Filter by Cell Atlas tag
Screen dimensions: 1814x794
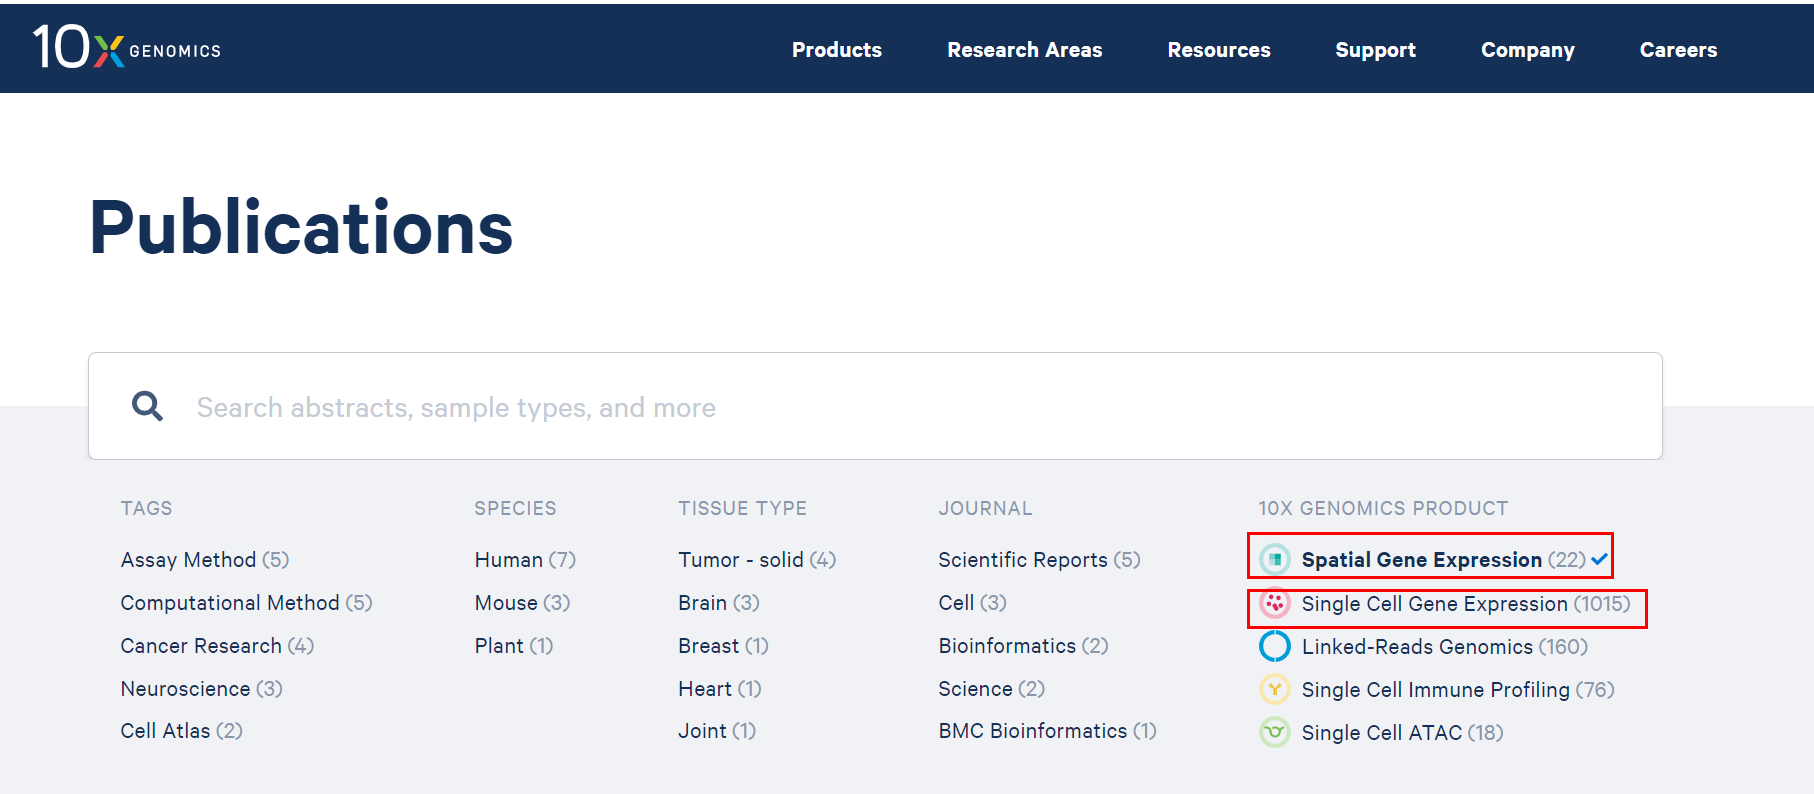pos(181,731)
